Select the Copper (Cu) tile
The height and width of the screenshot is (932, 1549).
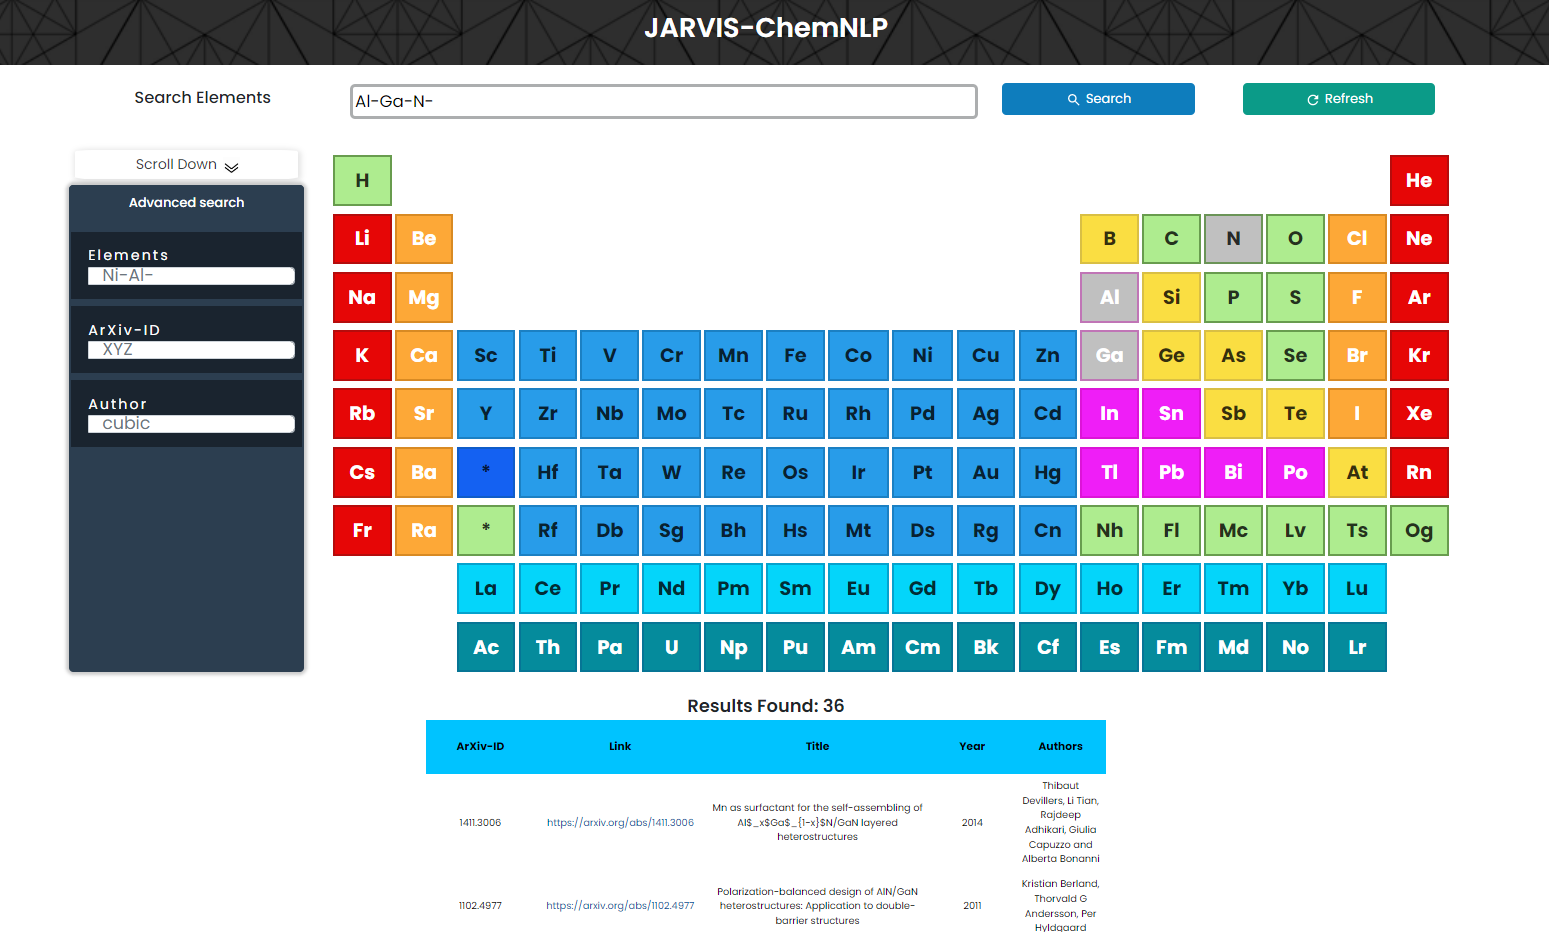point(985,355)
